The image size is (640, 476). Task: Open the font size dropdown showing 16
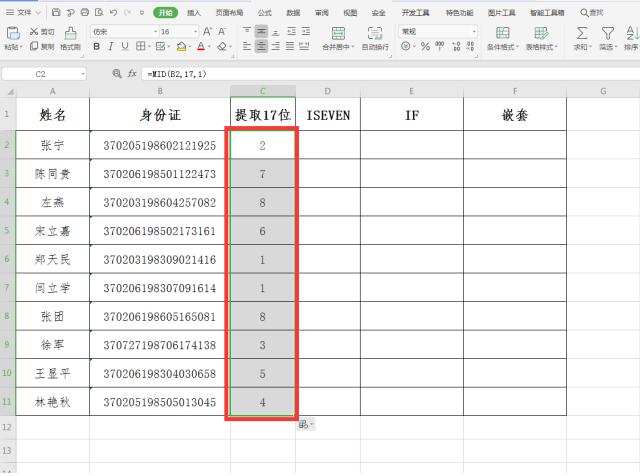(196, 31)
